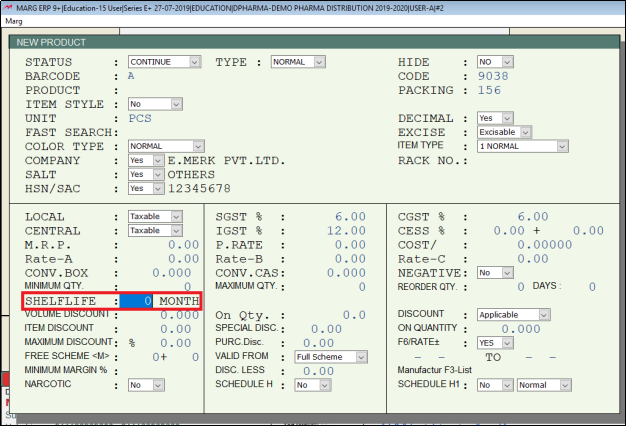Open the HSN/SAC Yes dropdown

[146, 188]
